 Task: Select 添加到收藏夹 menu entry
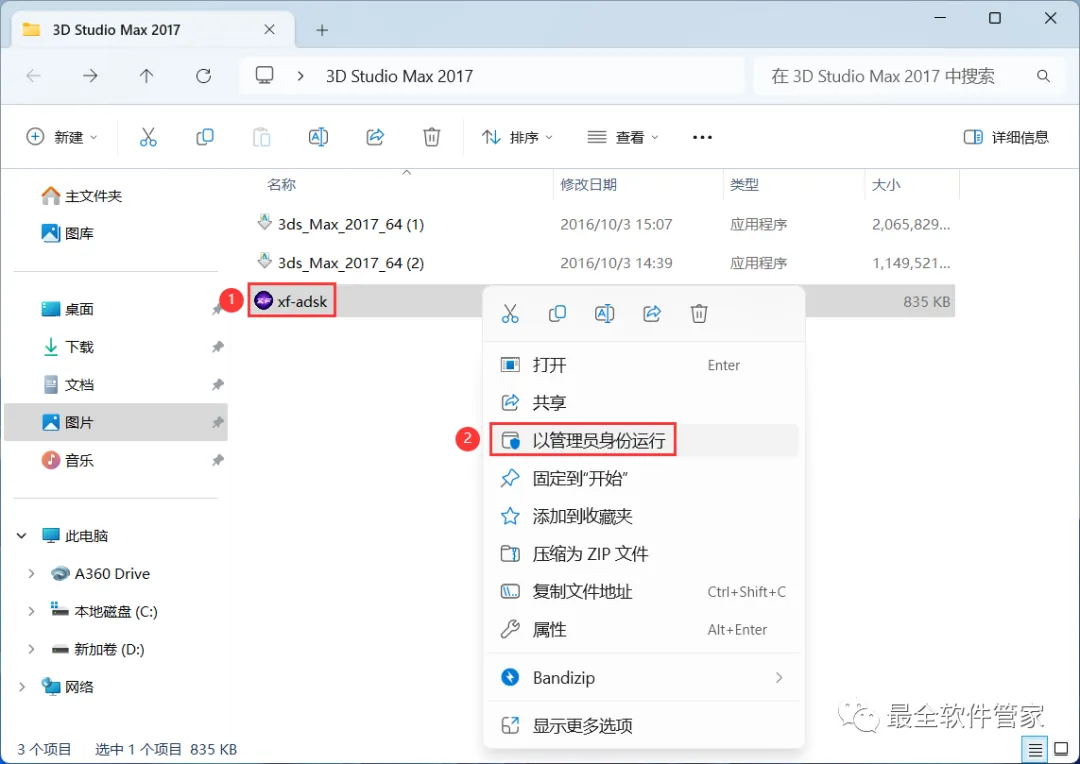click(644, 516)
